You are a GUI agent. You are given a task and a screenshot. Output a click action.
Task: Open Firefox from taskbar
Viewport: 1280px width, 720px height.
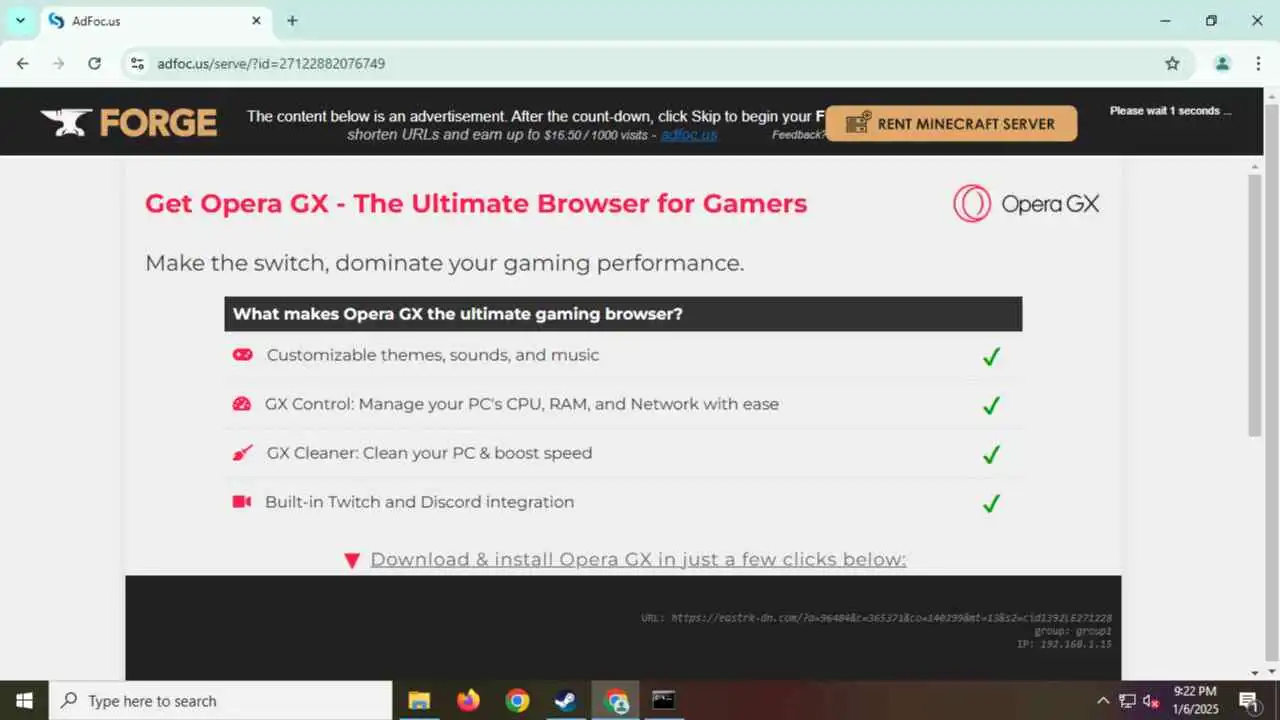pyautogui.click(x=468, y=700)
